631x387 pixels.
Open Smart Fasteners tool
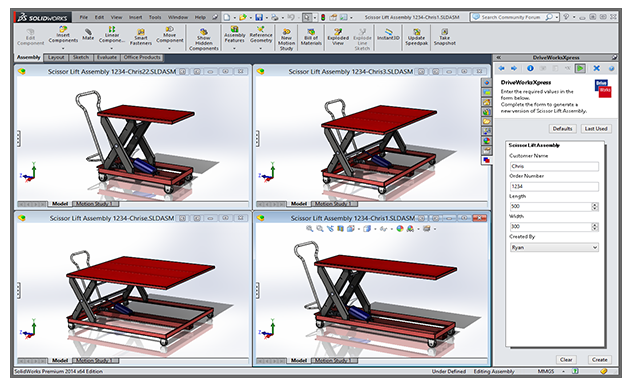pos(140,37)
